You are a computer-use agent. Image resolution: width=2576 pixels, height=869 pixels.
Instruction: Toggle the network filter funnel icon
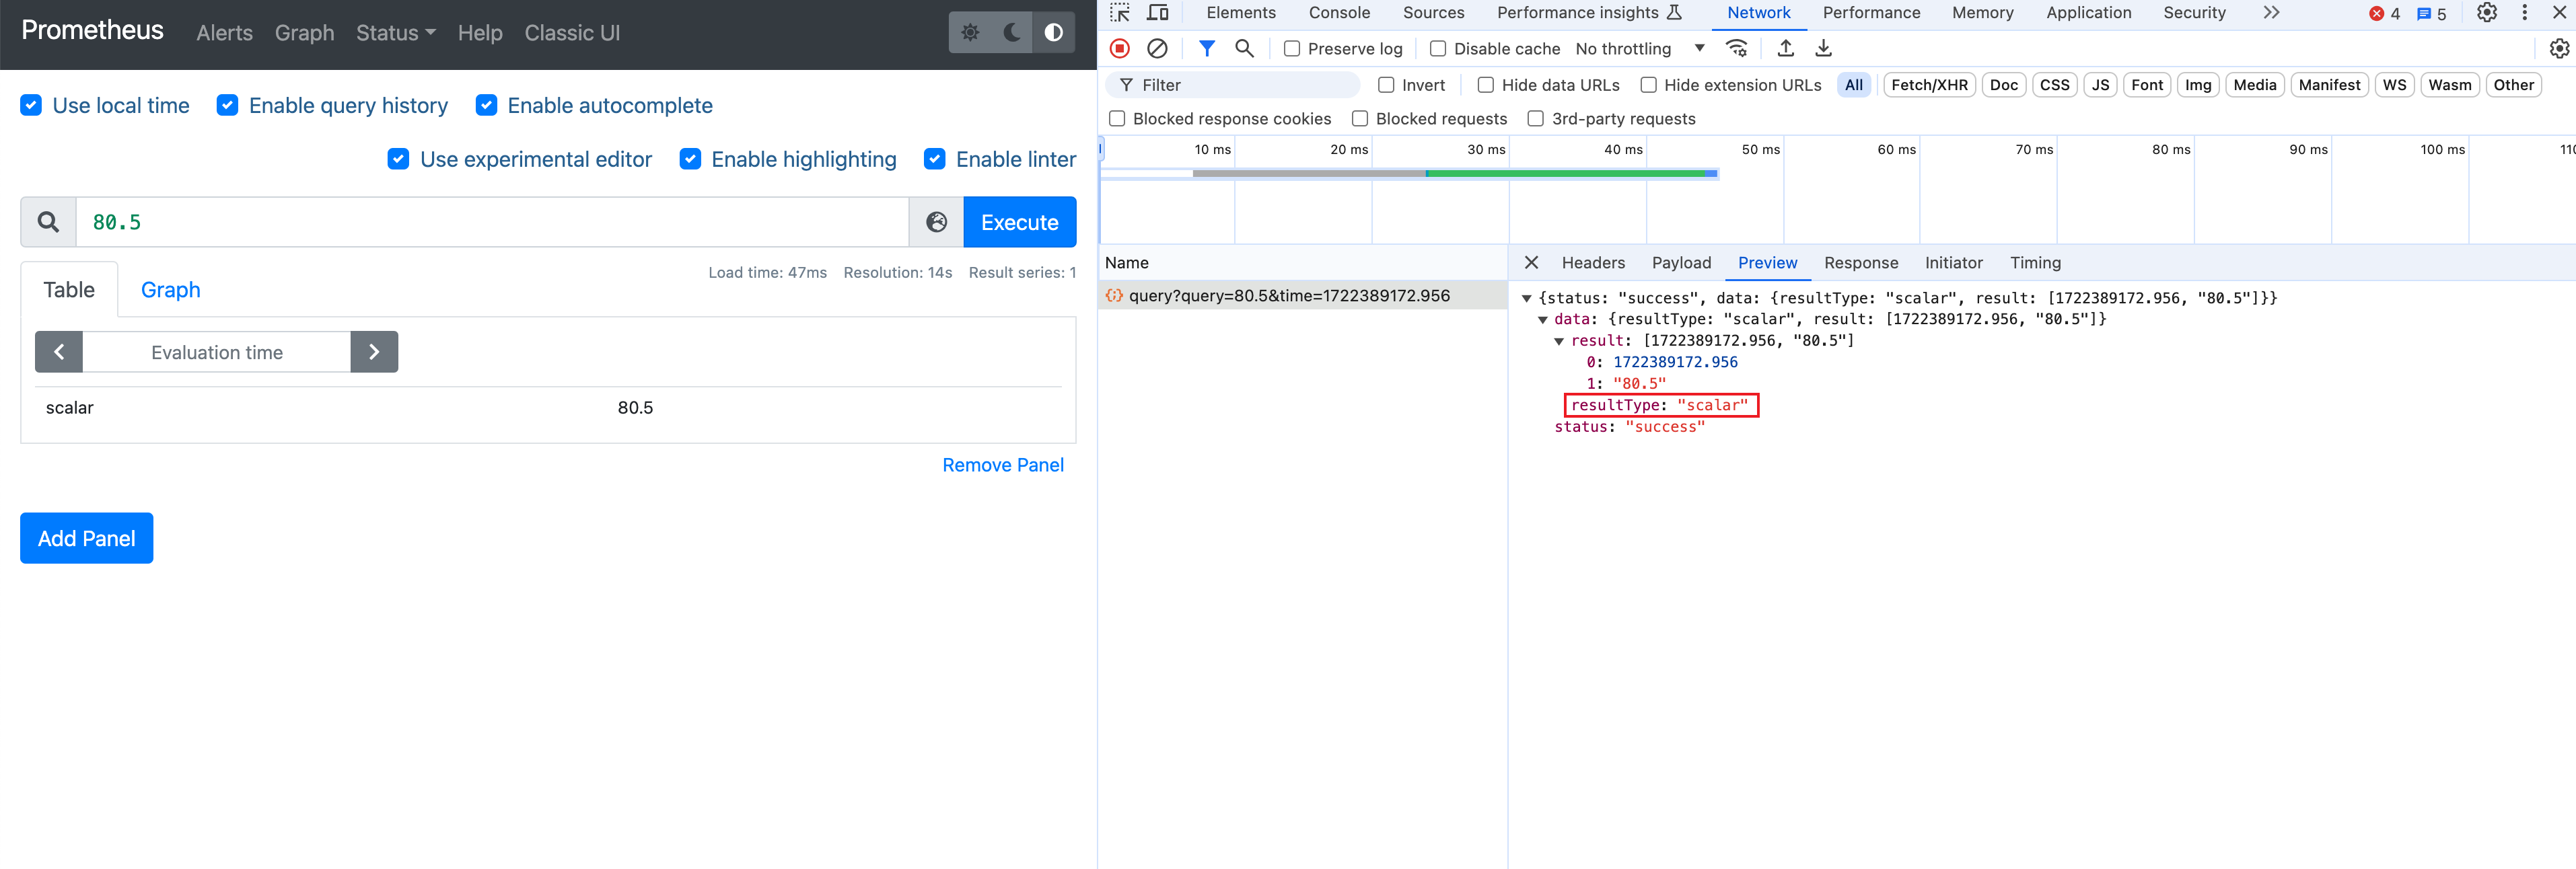[1207, 48]
